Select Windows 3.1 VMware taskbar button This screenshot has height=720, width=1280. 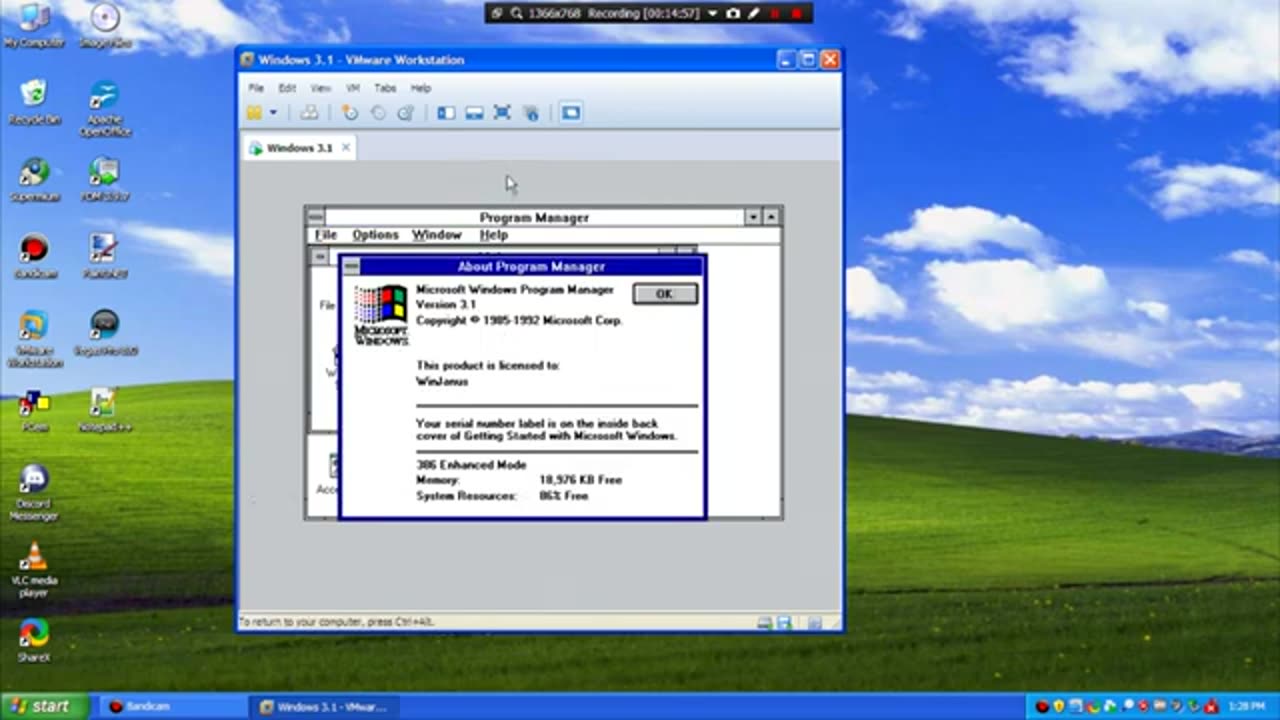coord(322,707)
